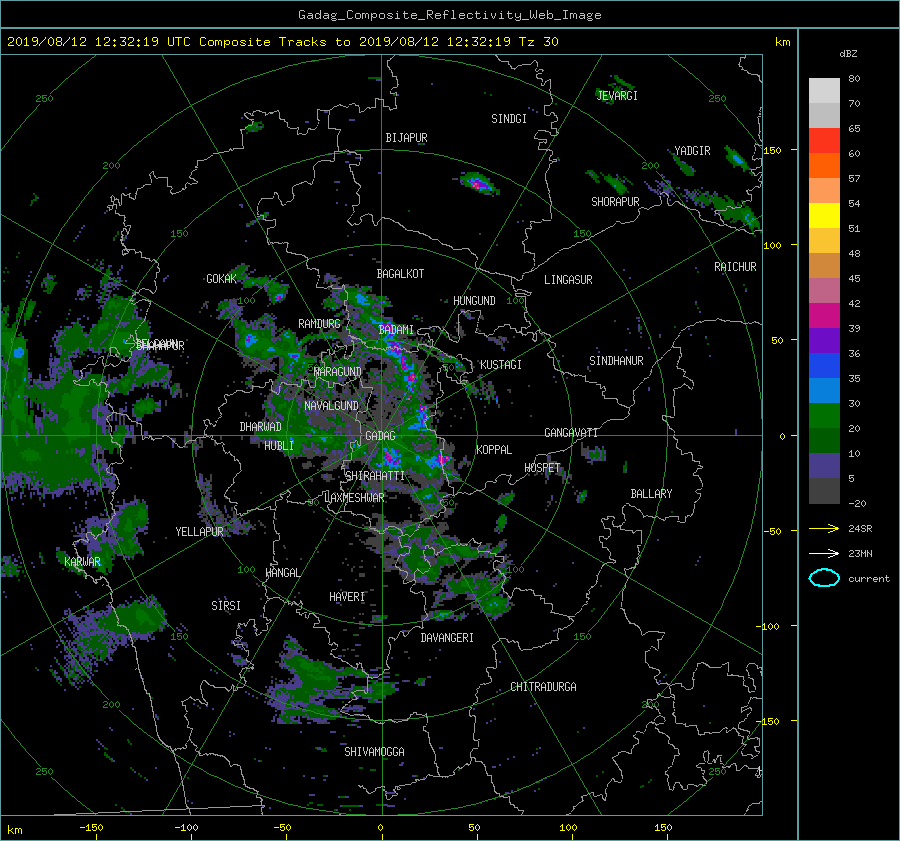The image size is (900, 841).
Task: Click the timestamp and Composite Tracks header text
Action: (x=282, y=42)
